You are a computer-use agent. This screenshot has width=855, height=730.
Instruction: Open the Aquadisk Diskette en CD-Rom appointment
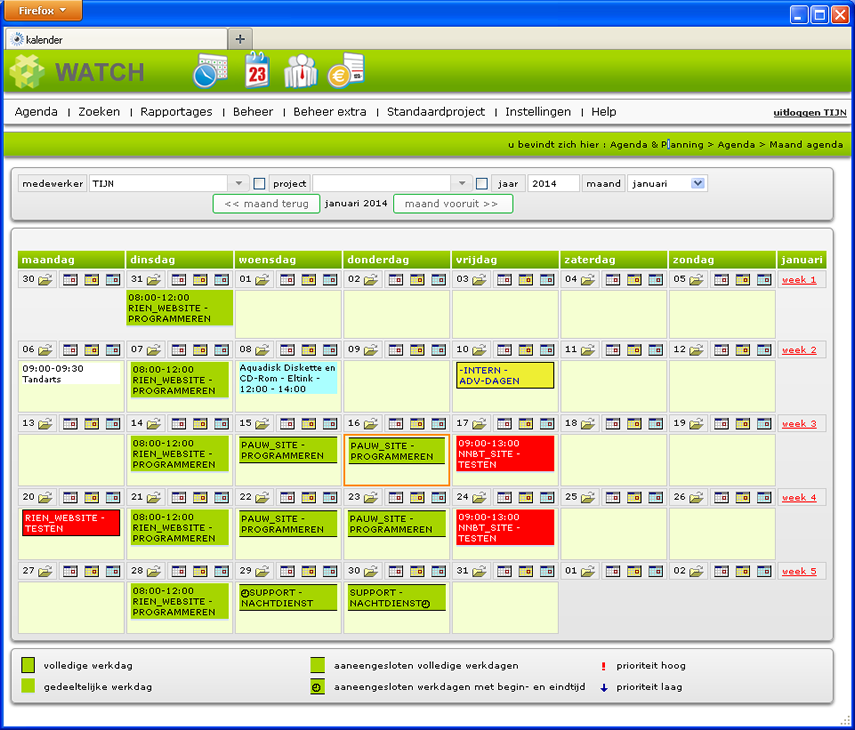287,377
